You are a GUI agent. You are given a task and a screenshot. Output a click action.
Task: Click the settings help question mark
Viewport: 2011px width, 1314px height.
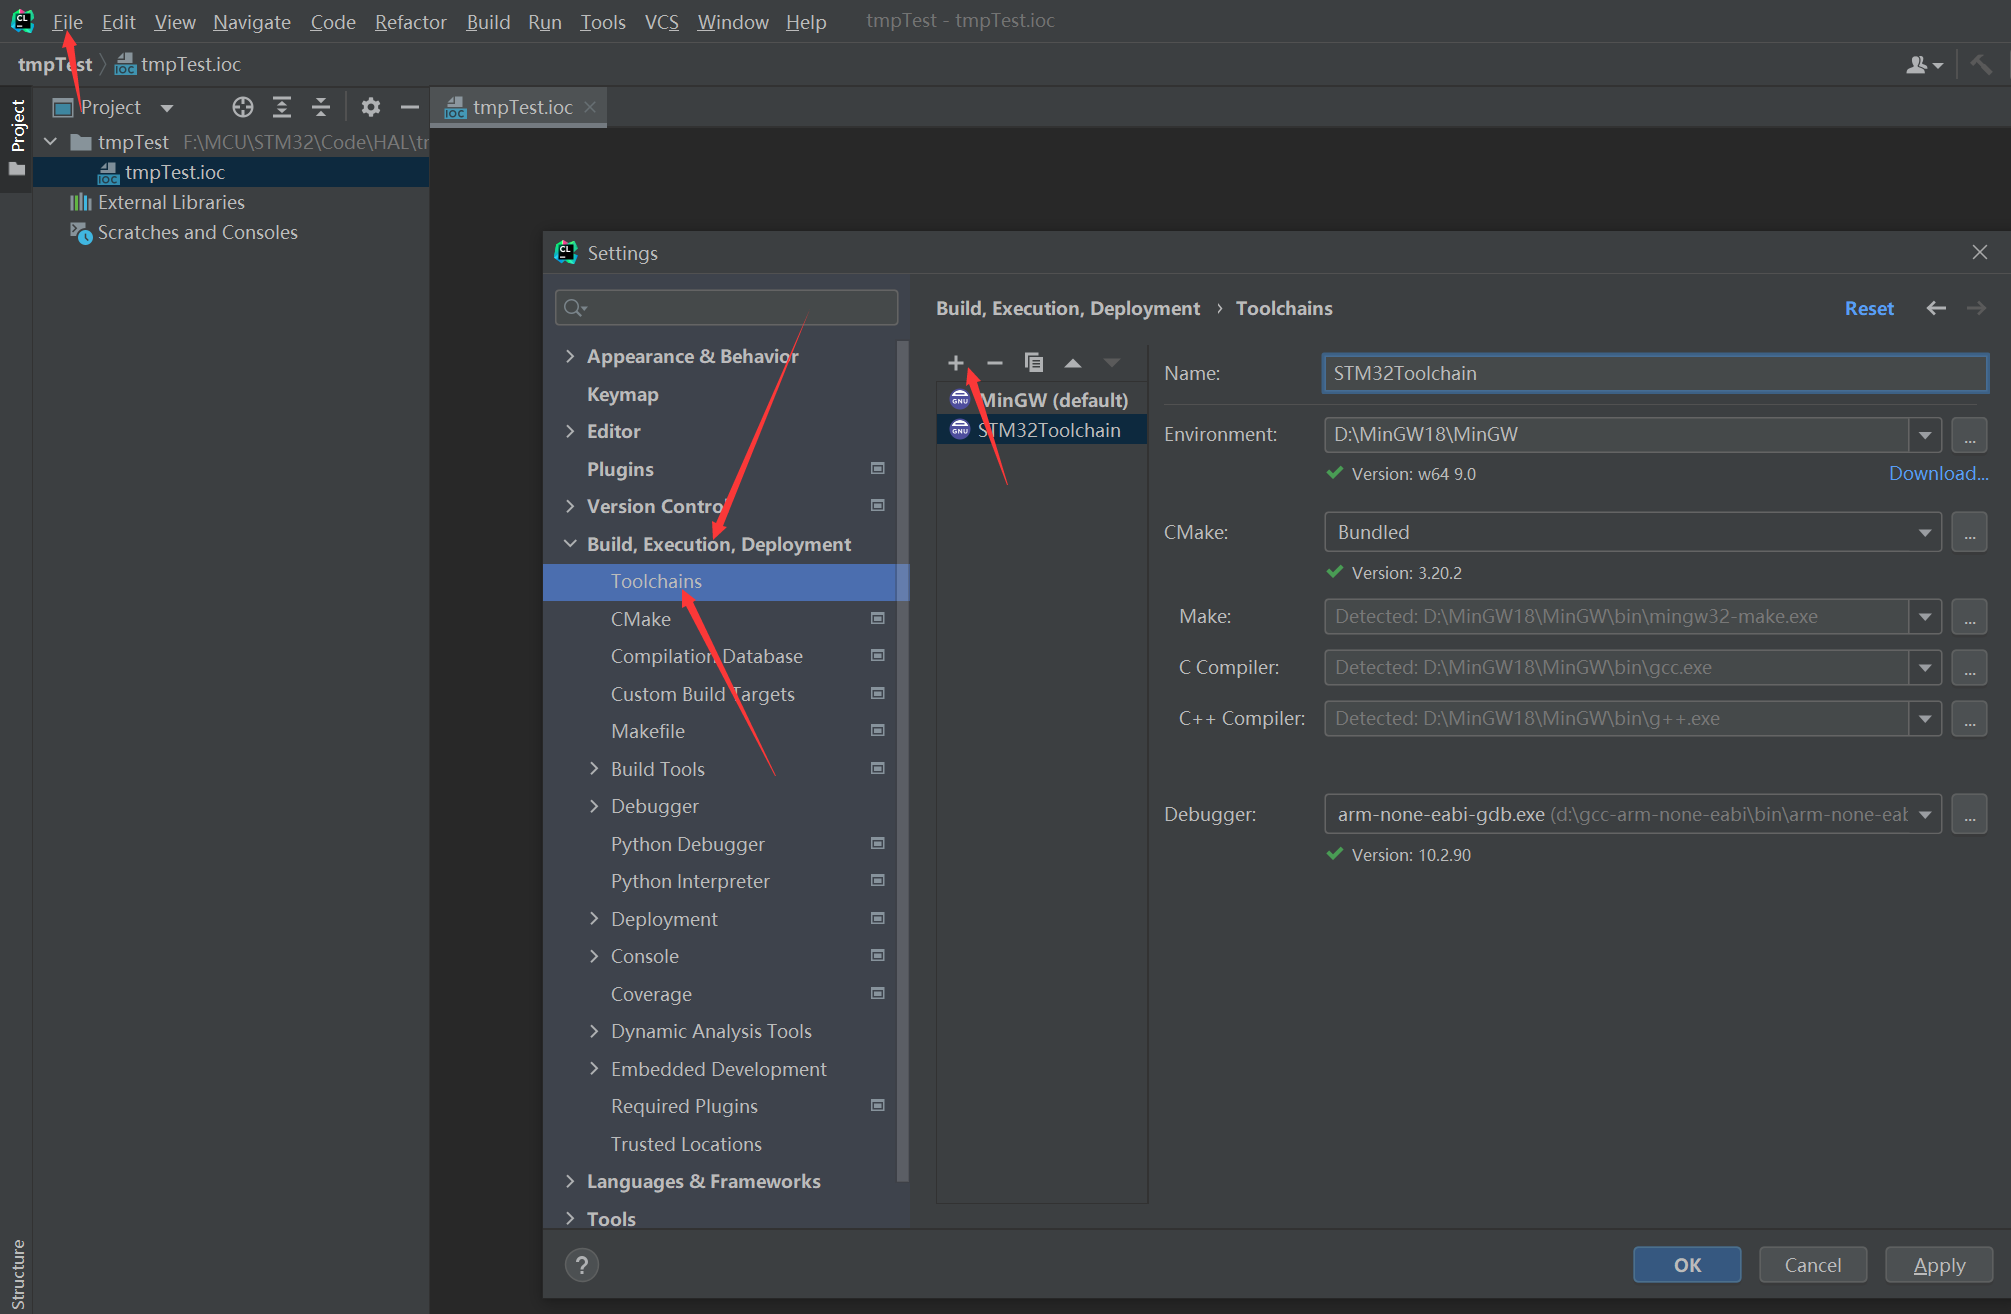click(x=581, y=1265)
